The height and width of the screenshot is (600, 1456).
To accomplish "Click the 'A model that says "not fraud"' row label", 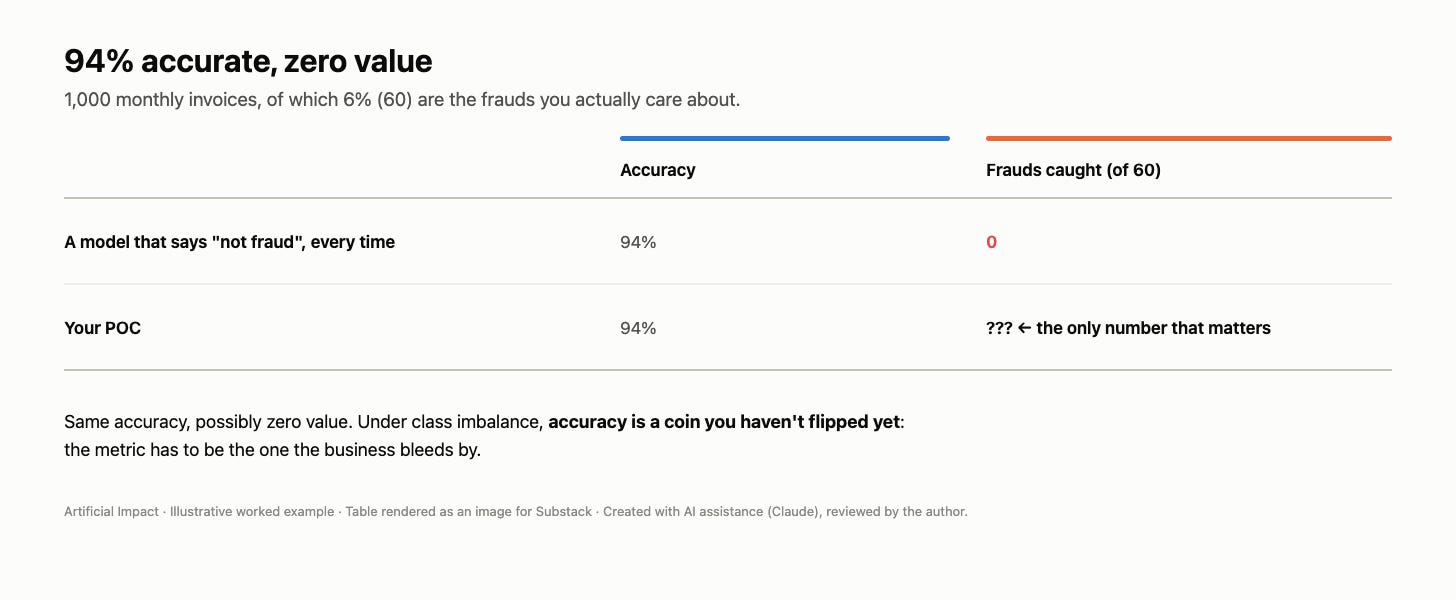I will click(229, 242).
